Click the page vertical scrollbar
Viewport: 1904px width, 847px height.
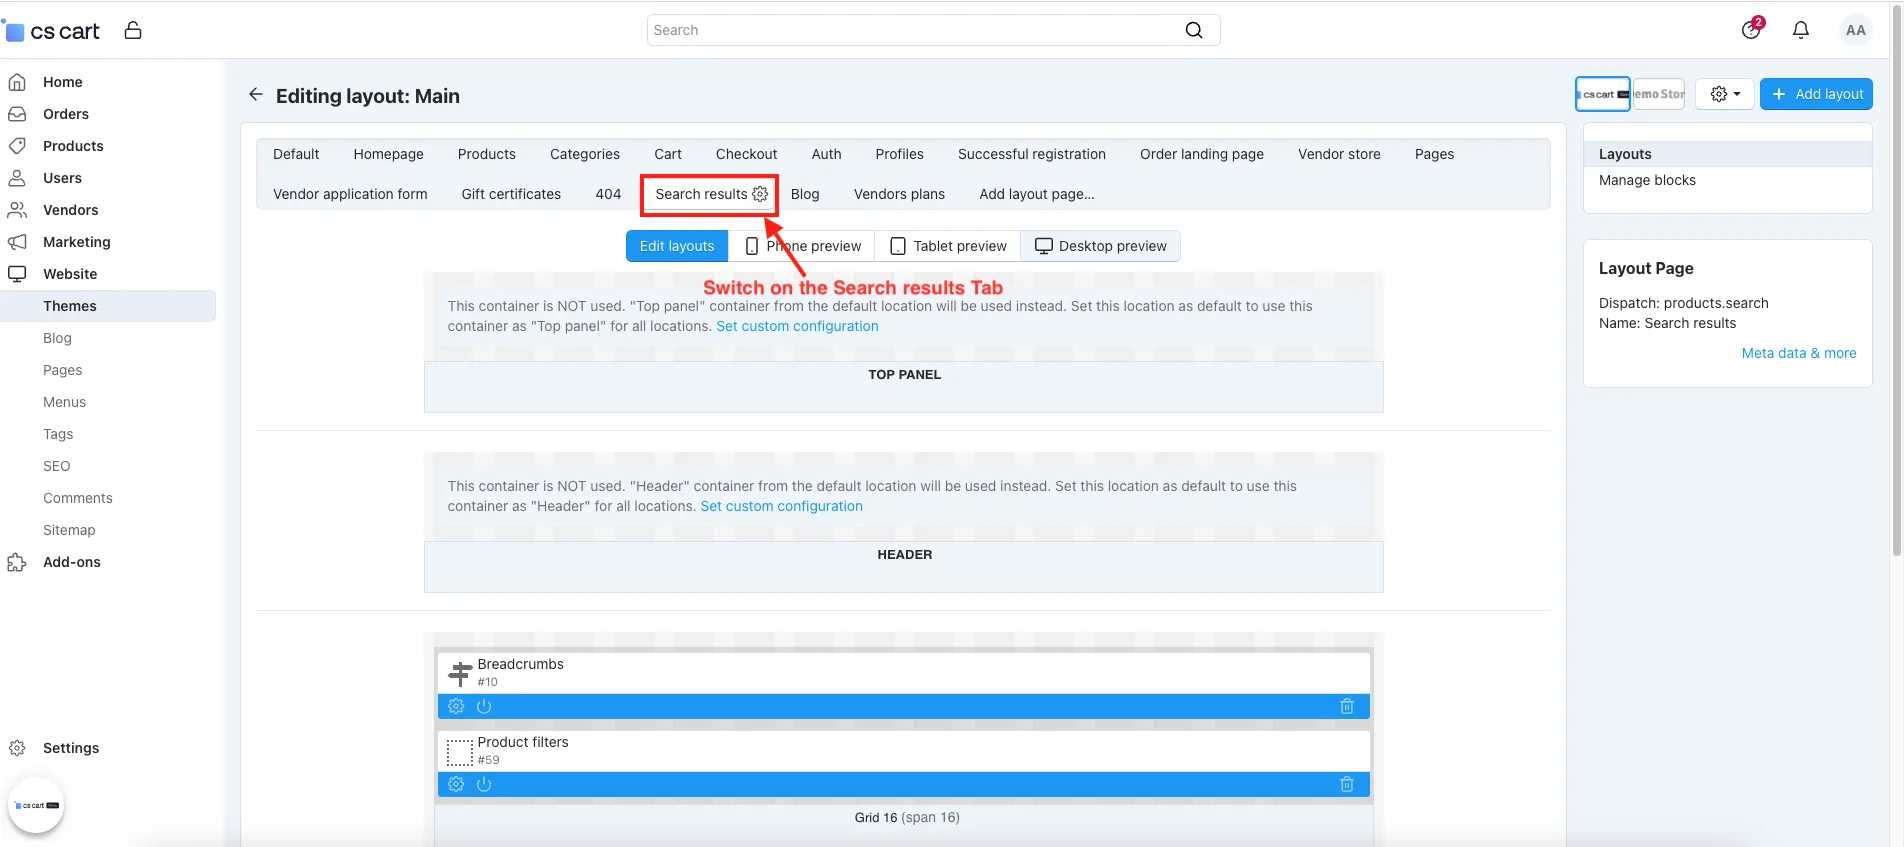click(x=1896, y=280)
